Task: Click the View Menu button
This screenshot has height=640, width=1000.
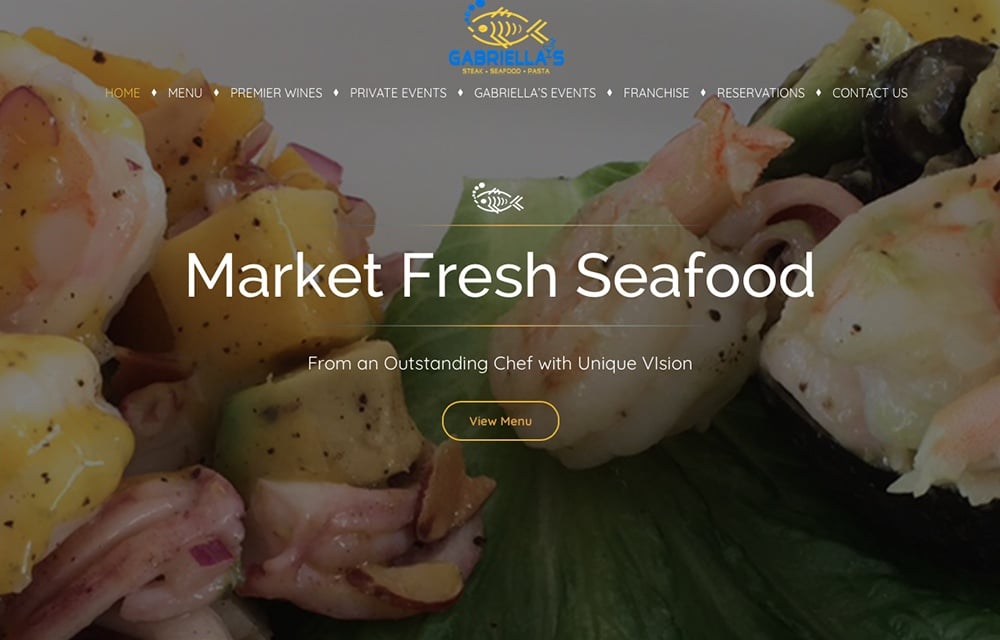Action: coord(501,421)
